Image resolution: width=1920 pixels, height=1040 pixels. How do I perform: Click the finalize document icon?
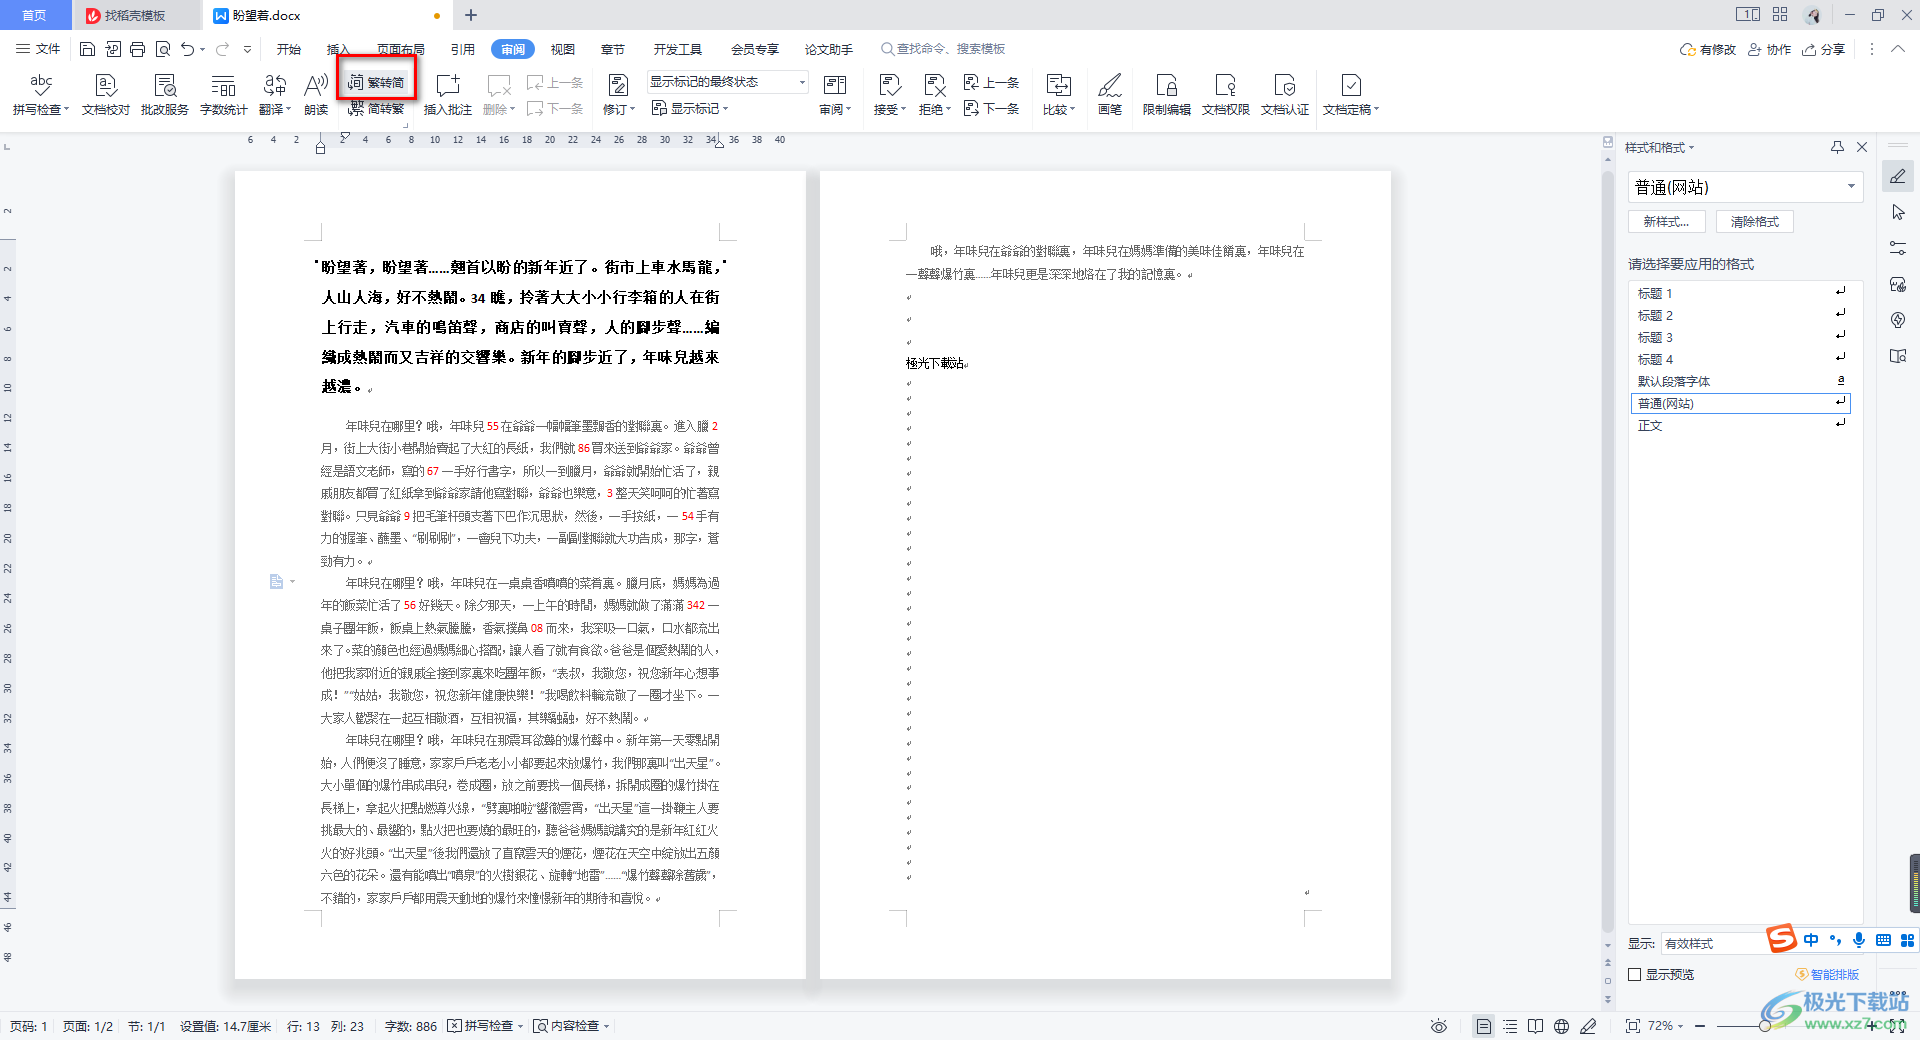(x=1351, y=86)
